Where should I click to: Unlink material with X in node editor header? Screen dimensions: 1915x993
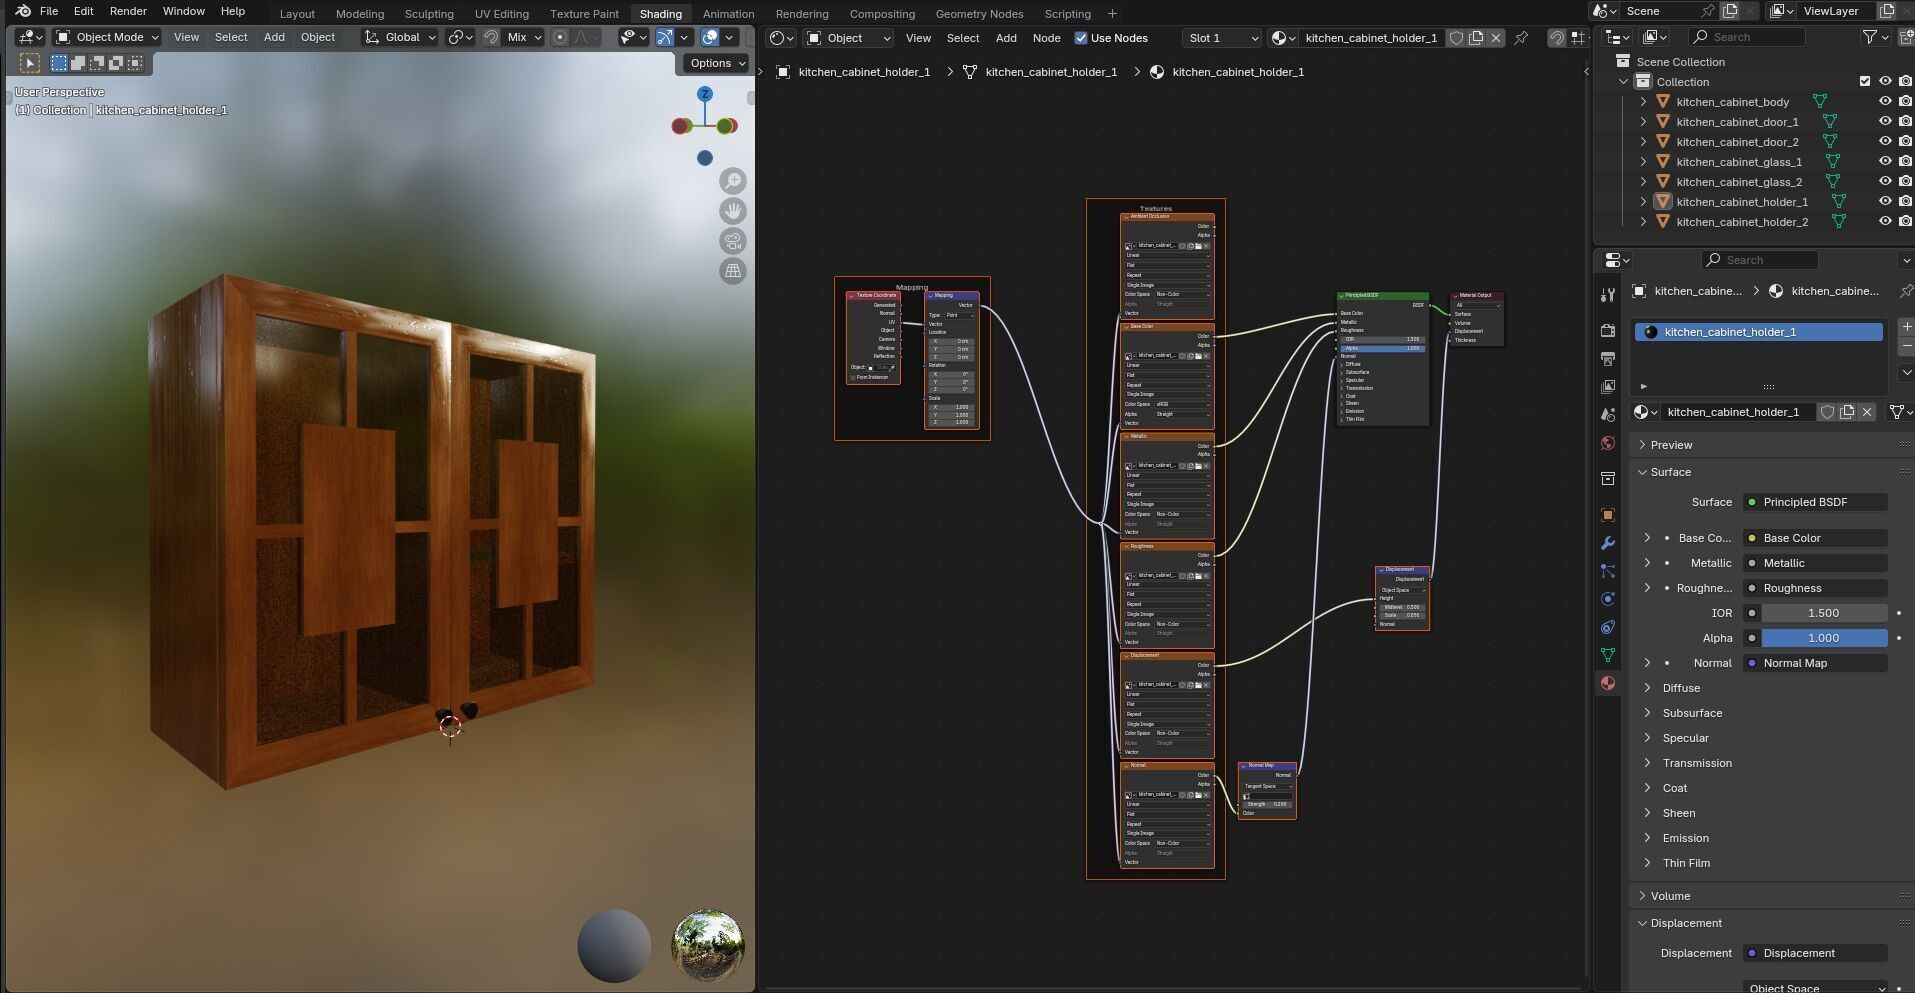click(x=1496, y=38)
